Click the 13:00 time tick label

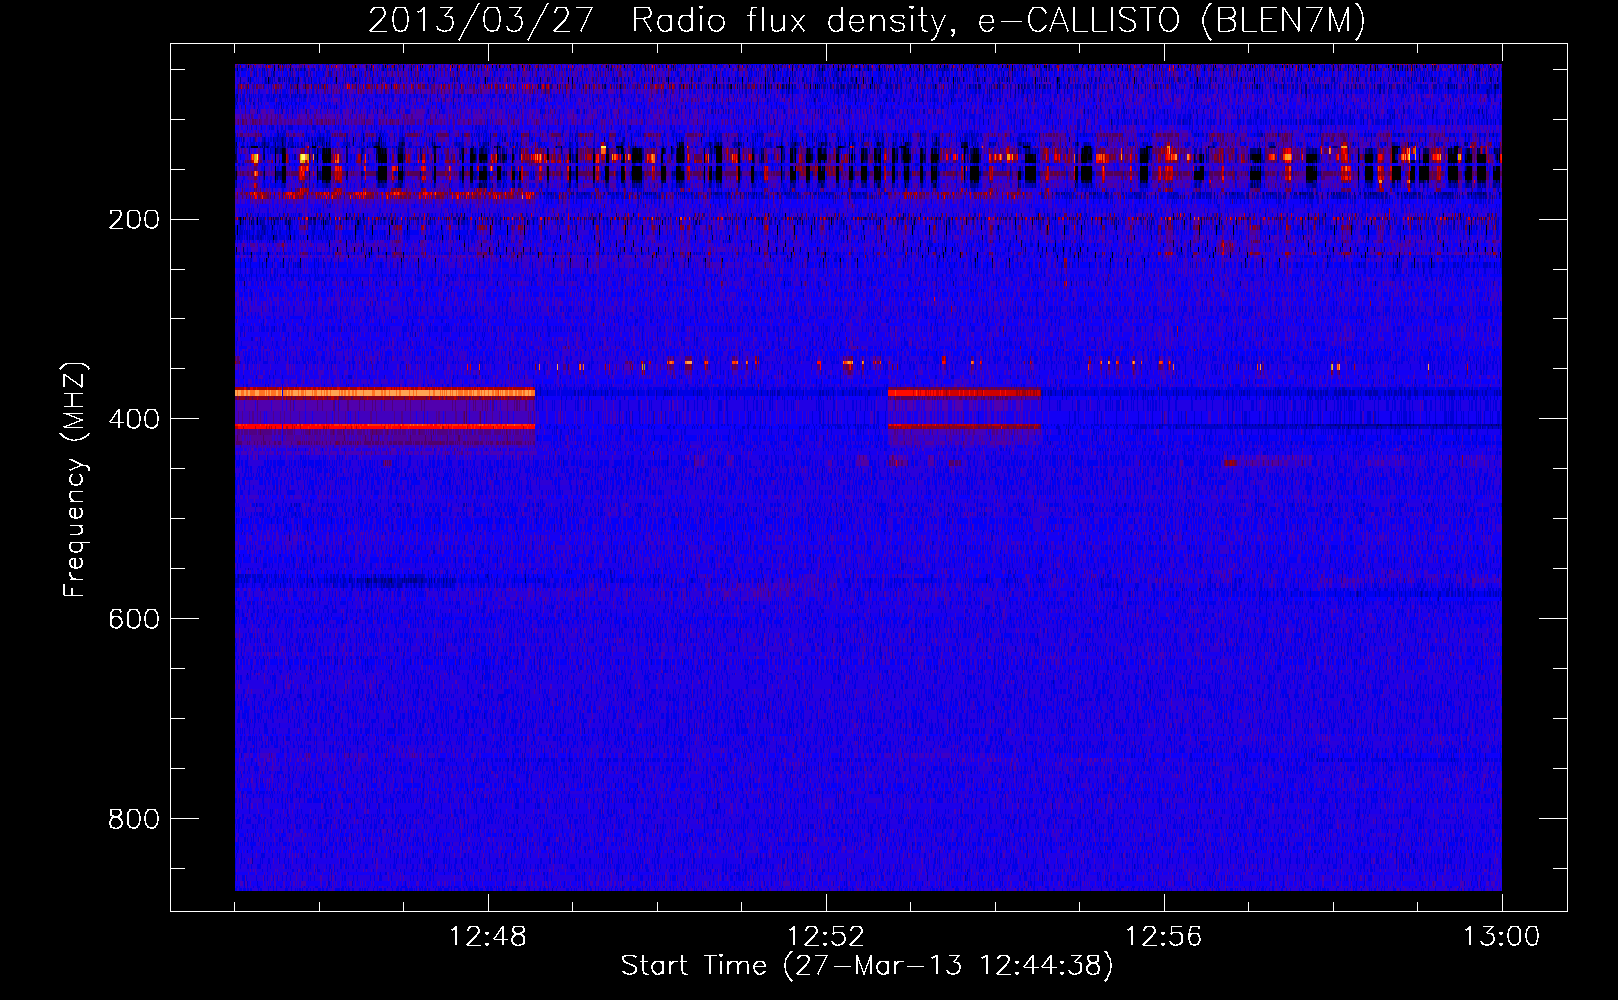[1502, 937]
